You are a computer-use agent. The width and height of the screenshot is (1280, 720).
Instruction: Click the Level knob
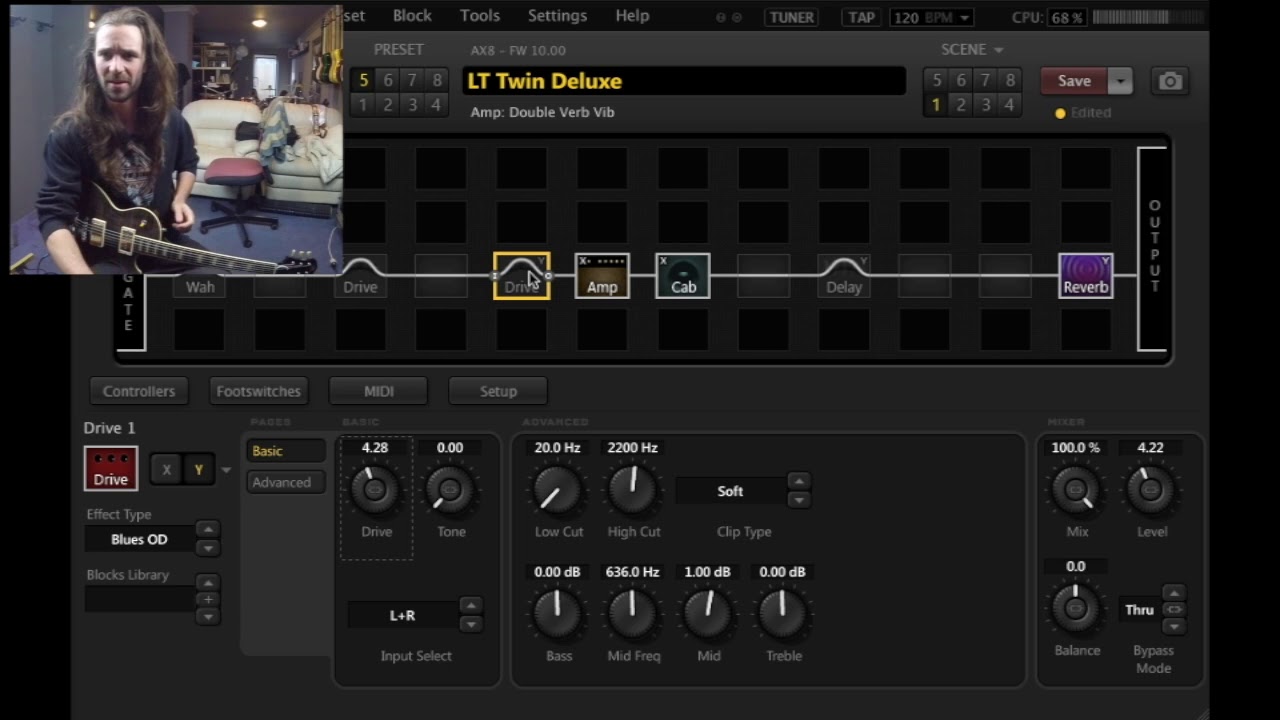pos(1151,490)
